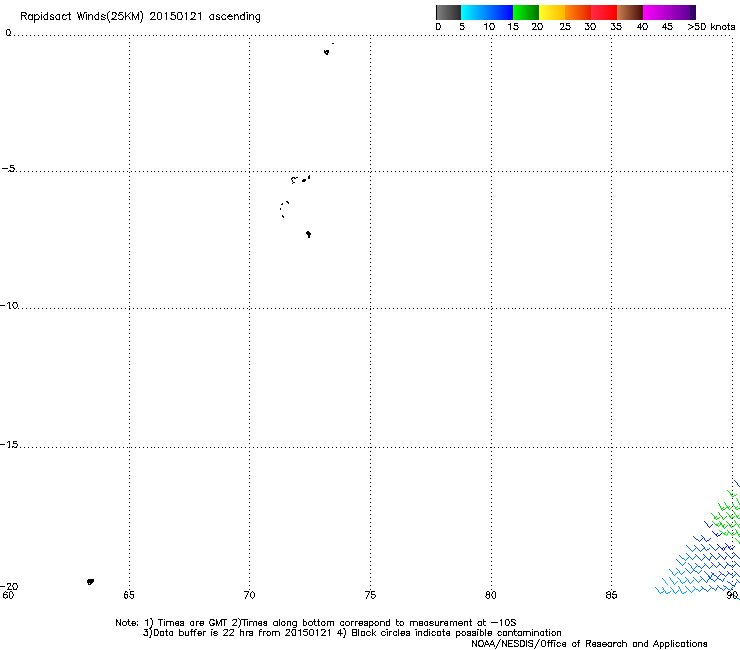Click the latitude label '-15'
The height and width of the screenshot is (650, 740).
pos(9,444)
